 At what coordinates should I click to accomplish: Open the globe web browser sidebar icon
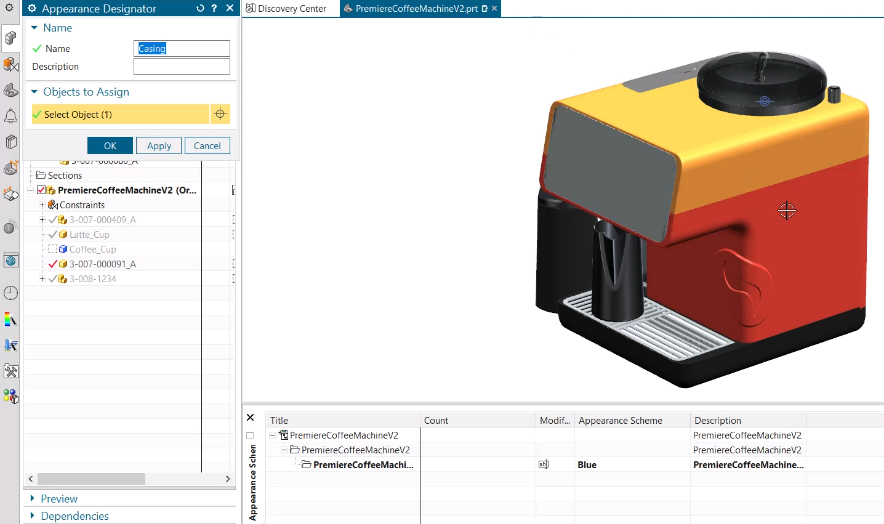11,260
